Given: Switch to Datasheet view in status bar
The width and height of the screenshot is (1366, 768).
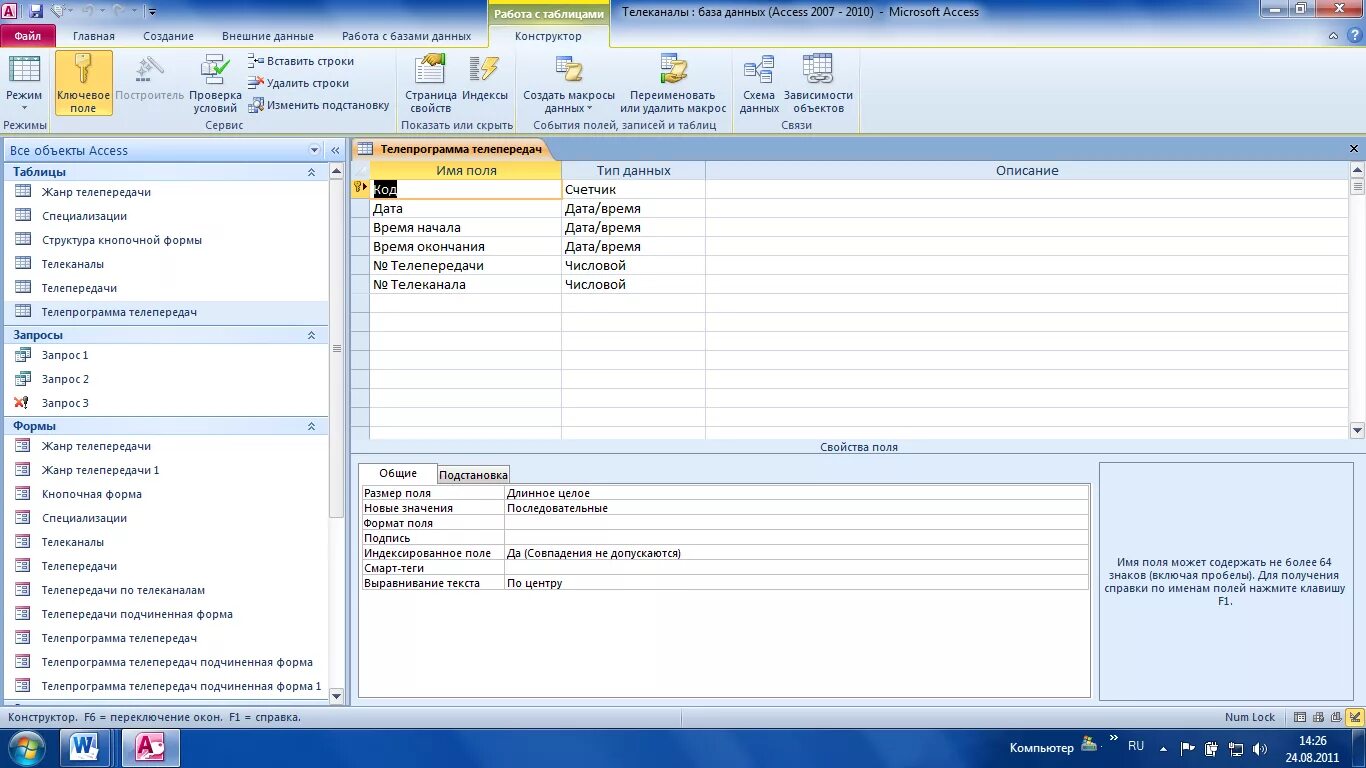Looking at the screenshot, I should [1300, 717].
